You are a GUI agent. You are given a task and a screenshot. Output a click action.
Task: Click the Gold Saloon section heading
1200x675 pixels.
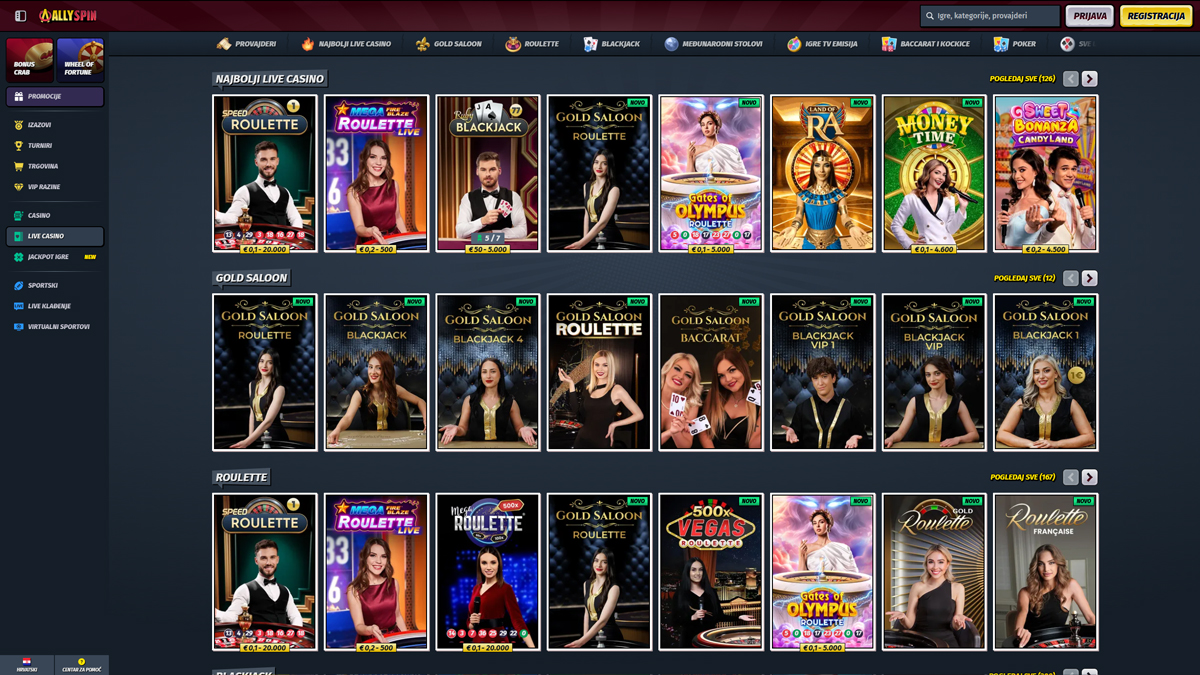pos(252,278)
